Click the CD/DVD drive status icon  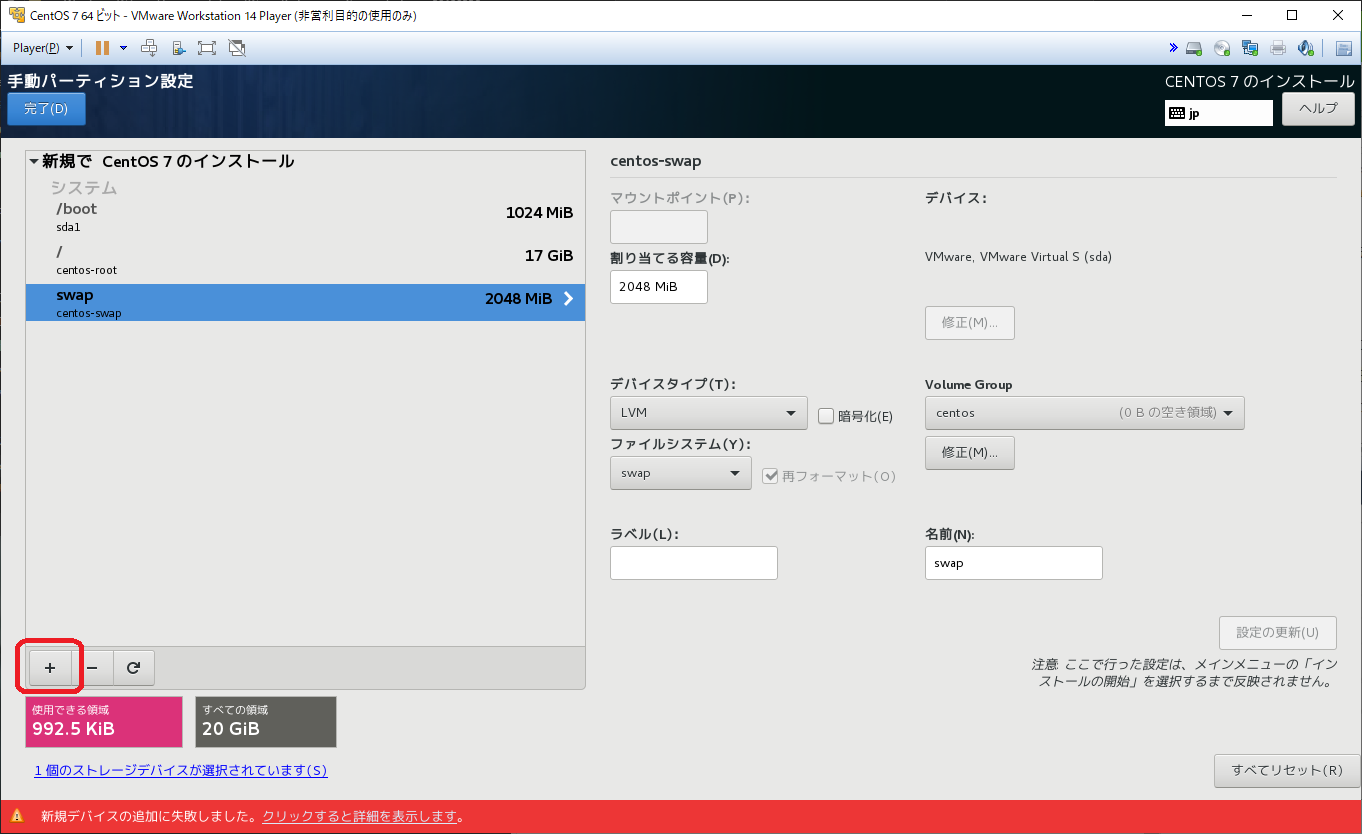tap(1222, 48)
